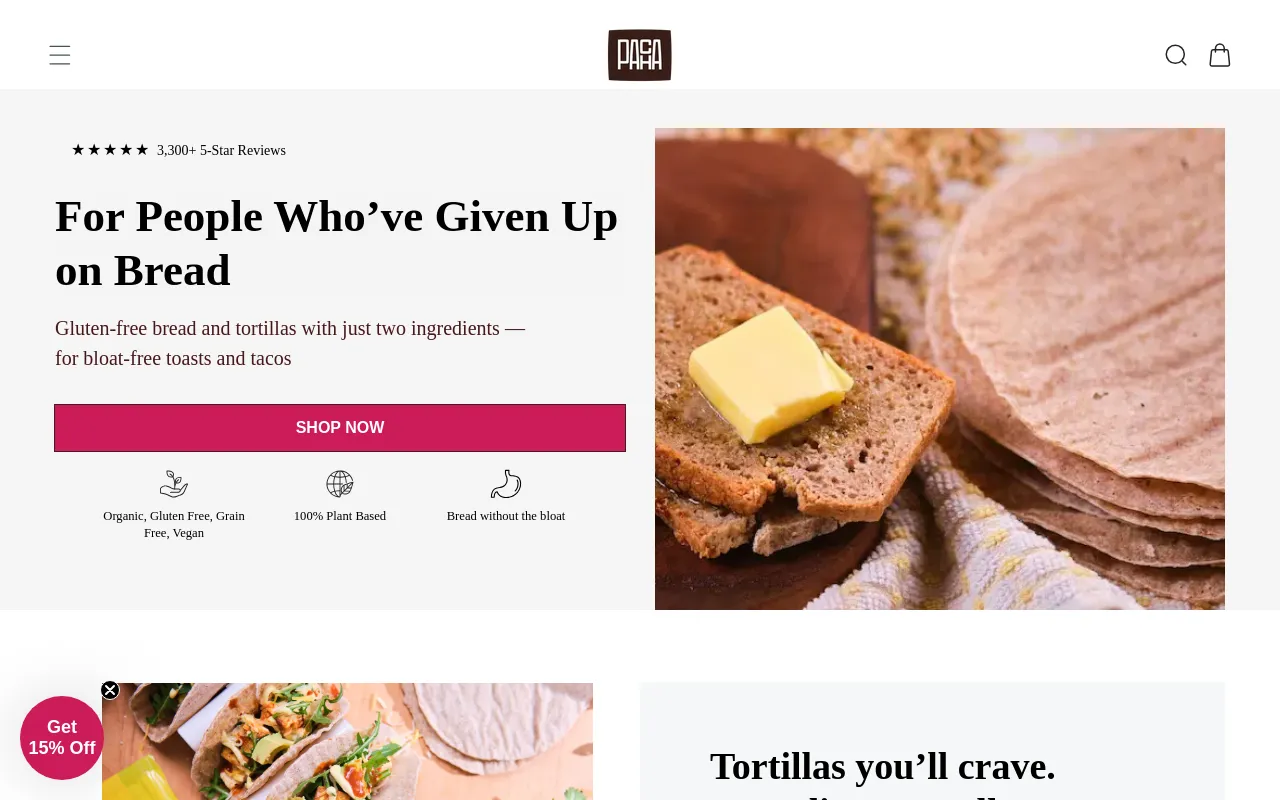The image size is (1280, 800).
Task: Click the 'For People Who've Given Up on Bread' heading
Action: 337,243
